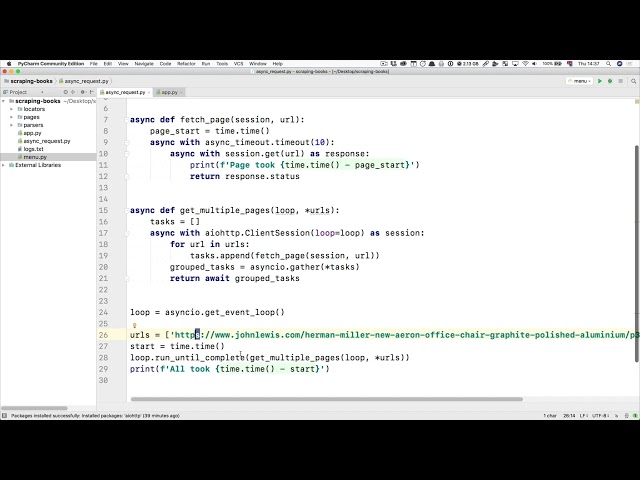Open the View menu
Viewport: 640px width, 480px height.
pyautogui.click(x=123, y=64)
